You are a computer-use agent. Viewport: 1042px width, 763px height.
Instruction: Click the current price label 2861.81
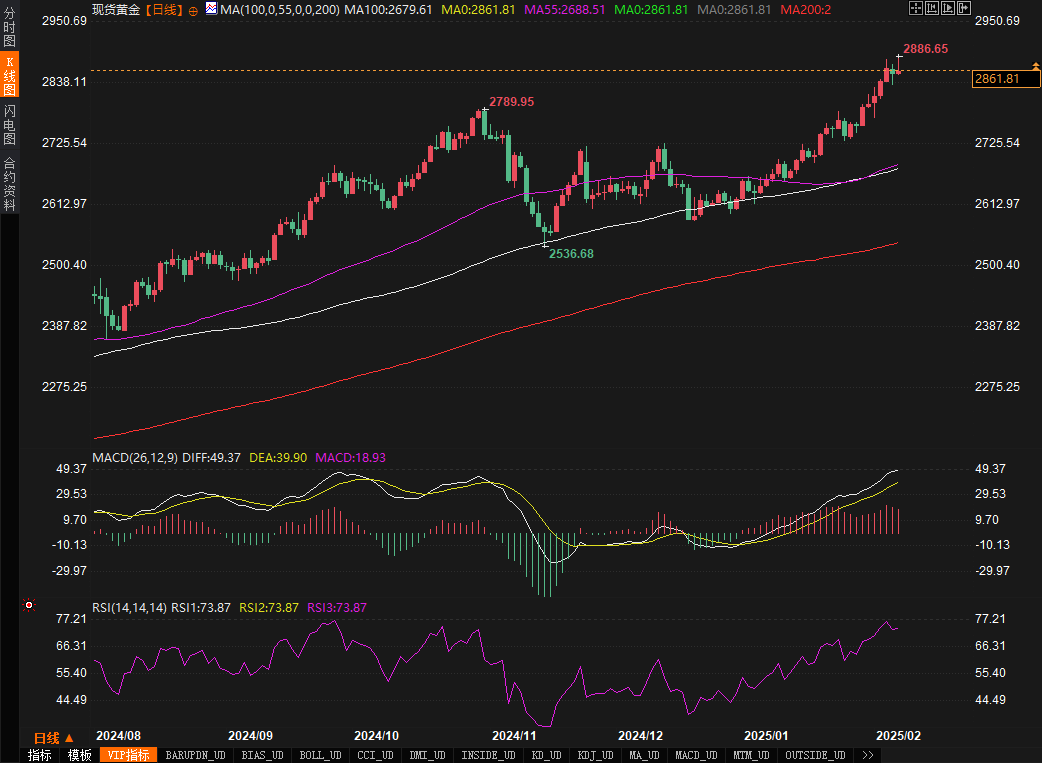[x=1001, y=79]
